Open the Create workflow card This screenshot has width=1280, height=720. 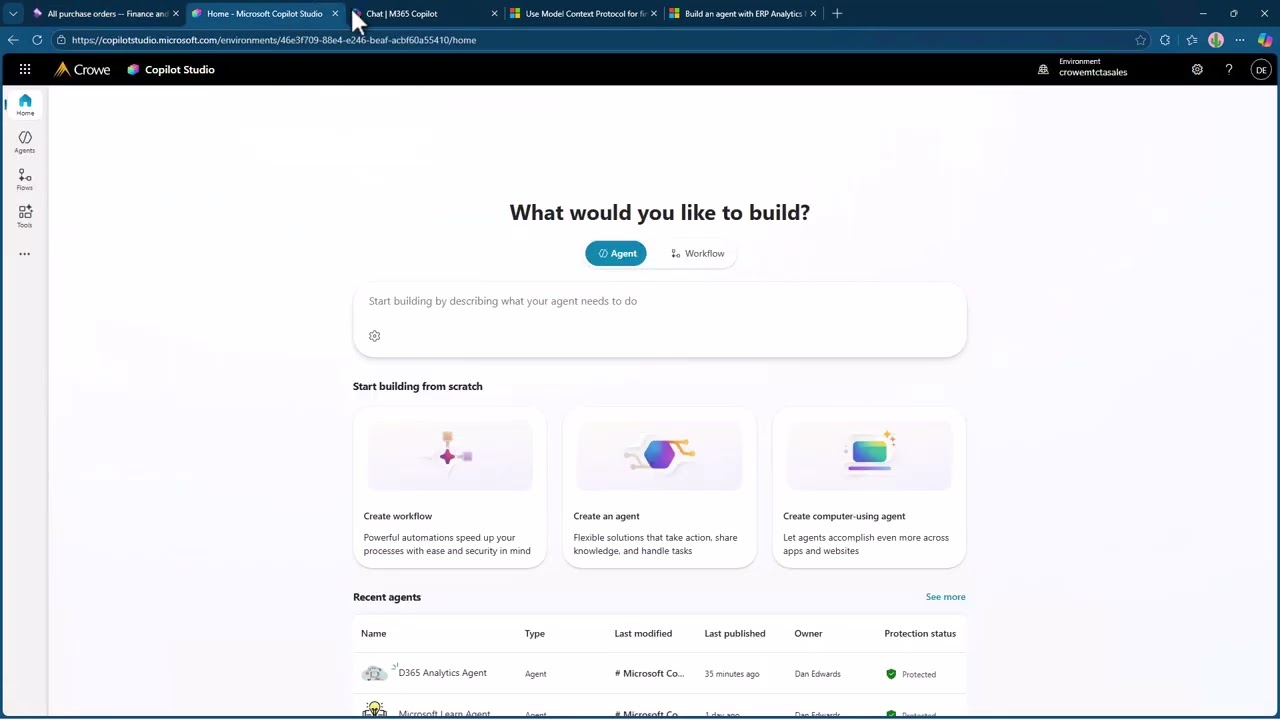[450, 487]
